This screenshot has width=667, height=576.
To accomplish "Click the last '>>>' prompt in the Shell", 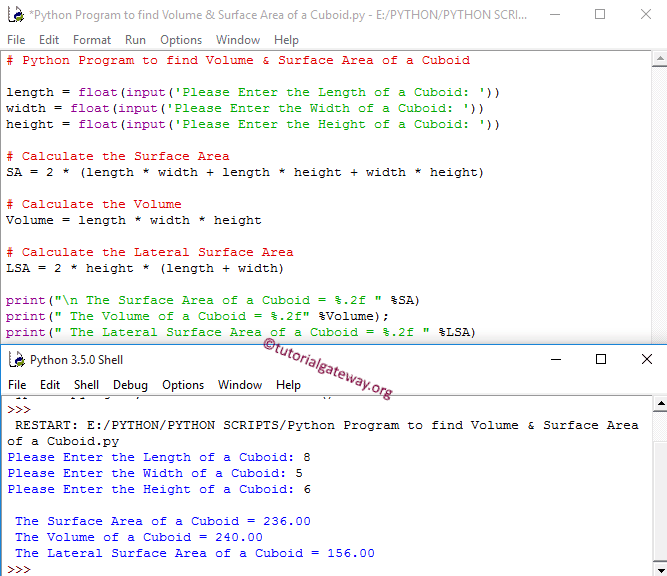I will pyautogui.click(x=19, y=569).
